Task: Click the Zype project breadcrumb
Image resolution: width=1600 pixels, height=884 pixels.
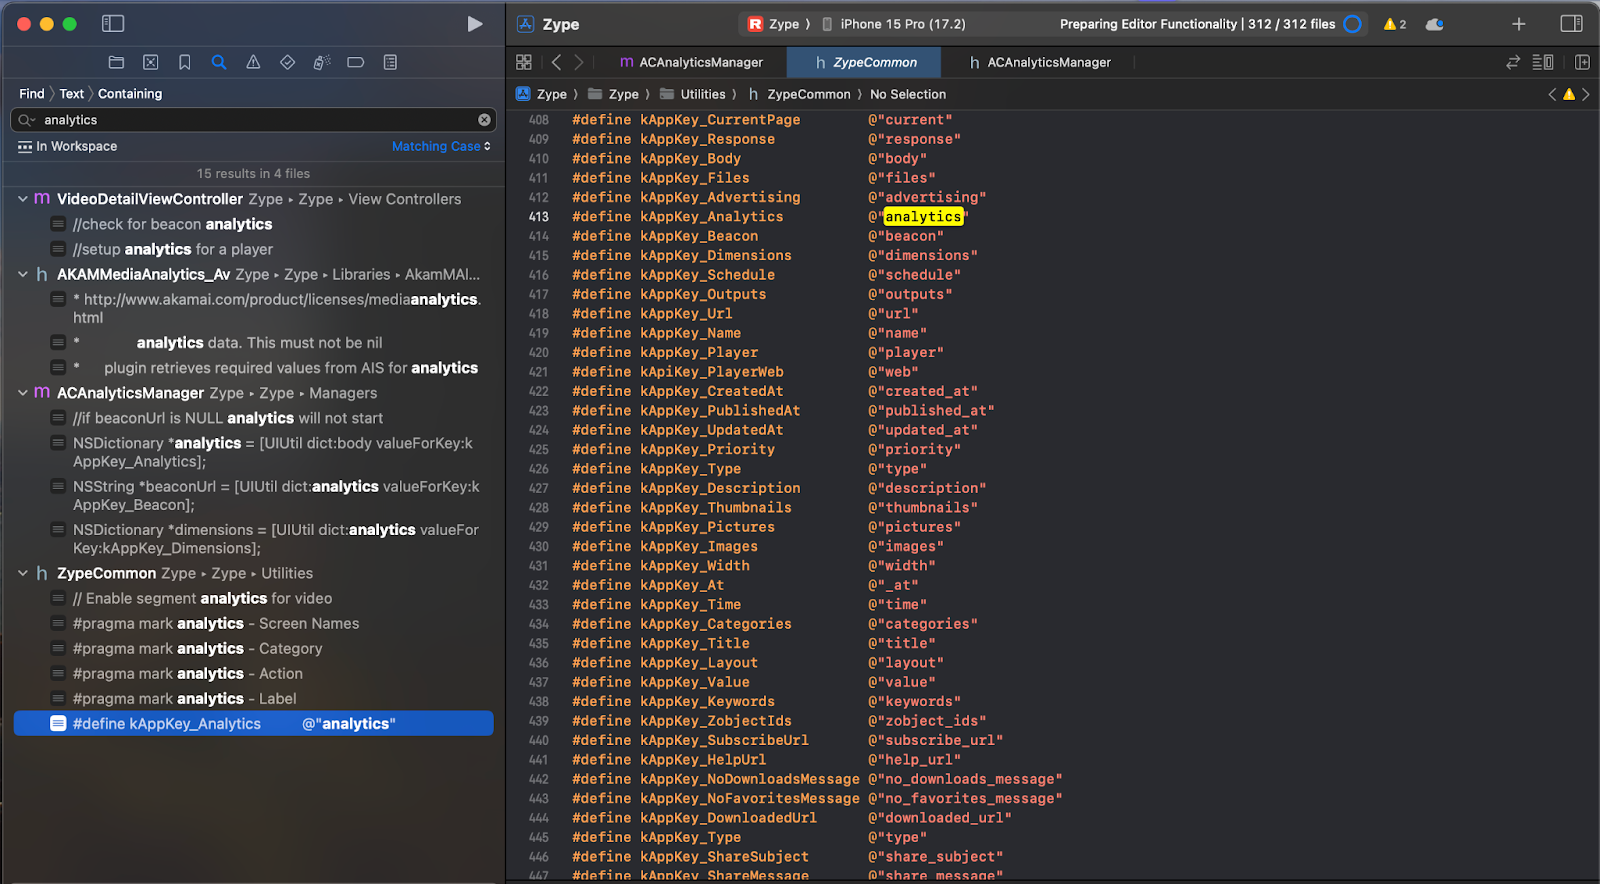Action: [x=542, y=94]
